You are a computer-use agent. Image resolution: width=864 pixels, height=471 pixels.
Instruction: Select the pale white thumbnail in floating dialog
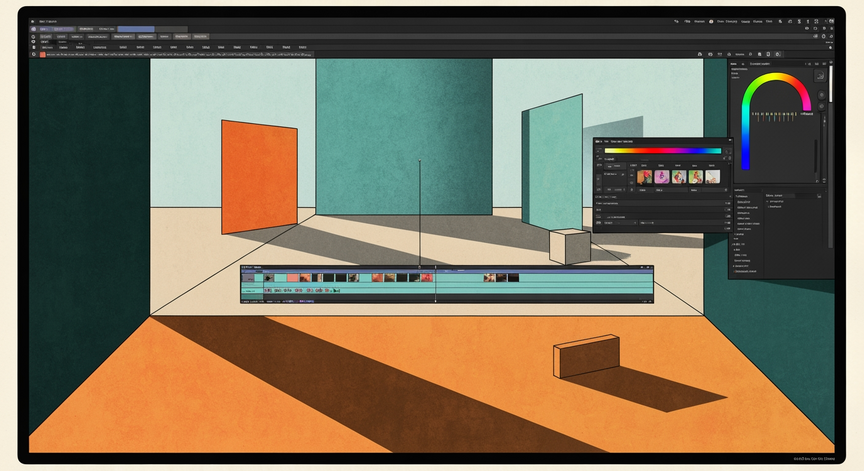click(712, 177)
